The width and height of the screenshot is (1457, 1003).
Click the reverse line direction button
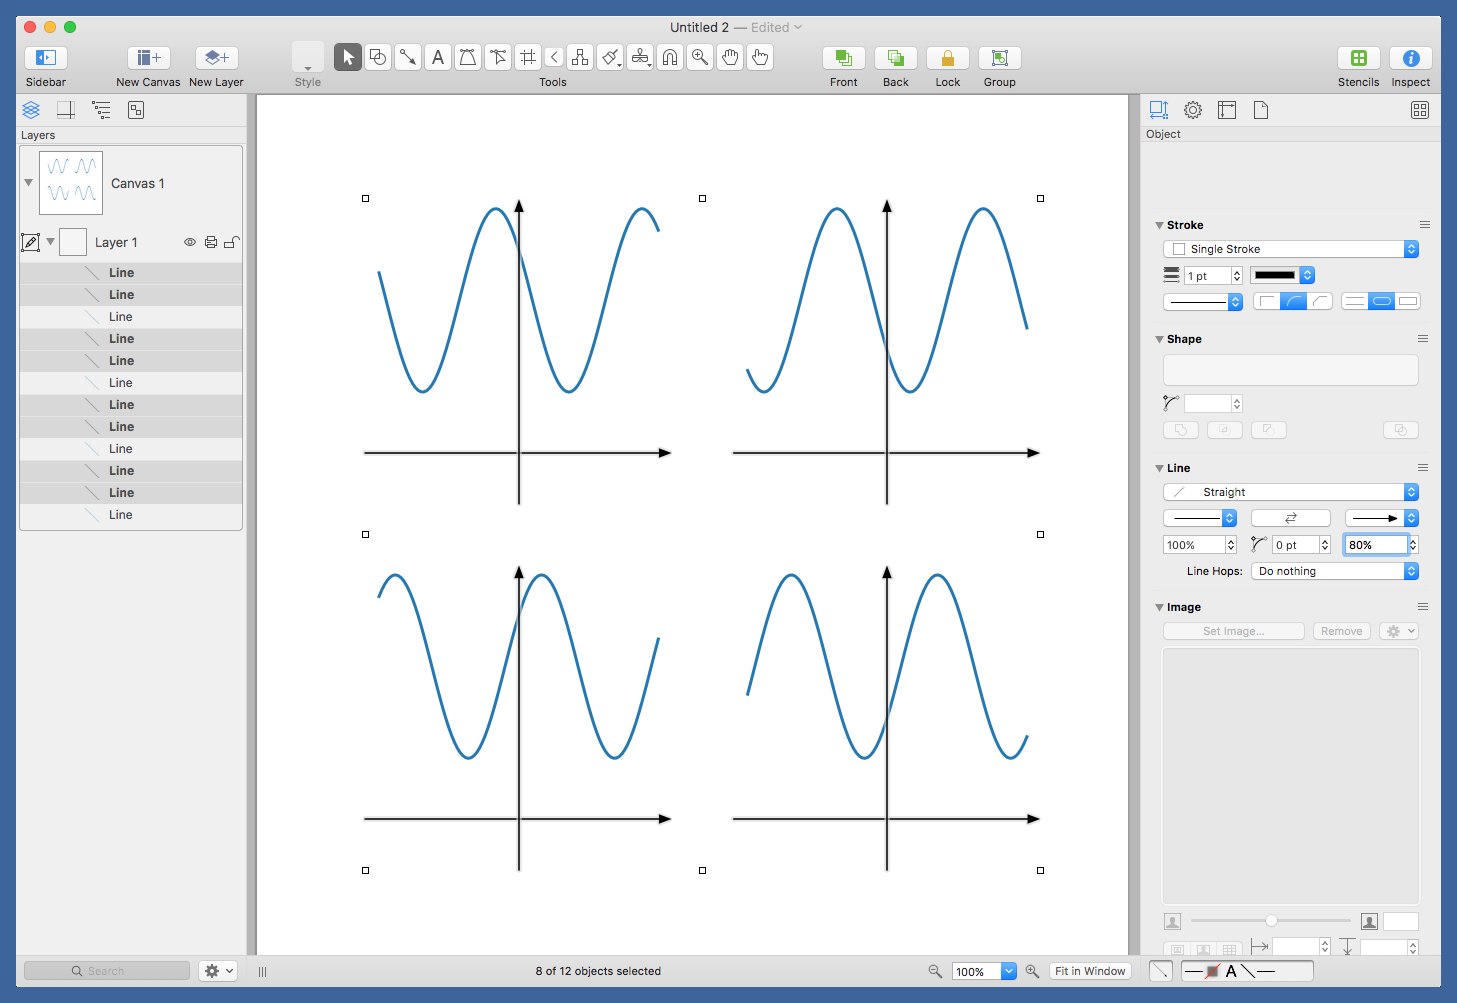tap(1290, 518)
